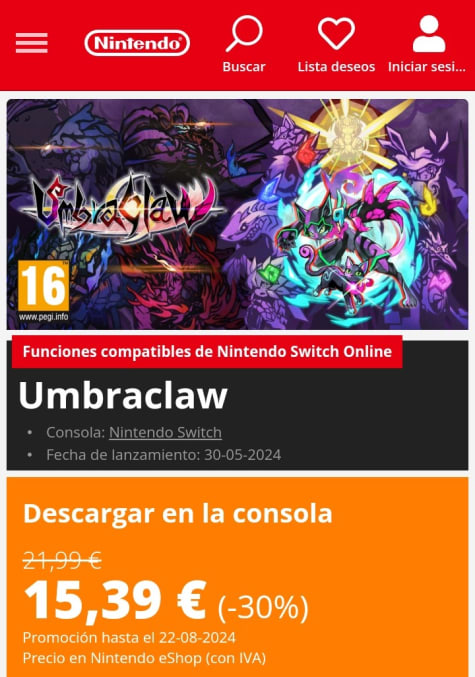Open search via the magnifying glass icon
The width and height of the screenshot is (475, 677).
click(x=244, y=34)
